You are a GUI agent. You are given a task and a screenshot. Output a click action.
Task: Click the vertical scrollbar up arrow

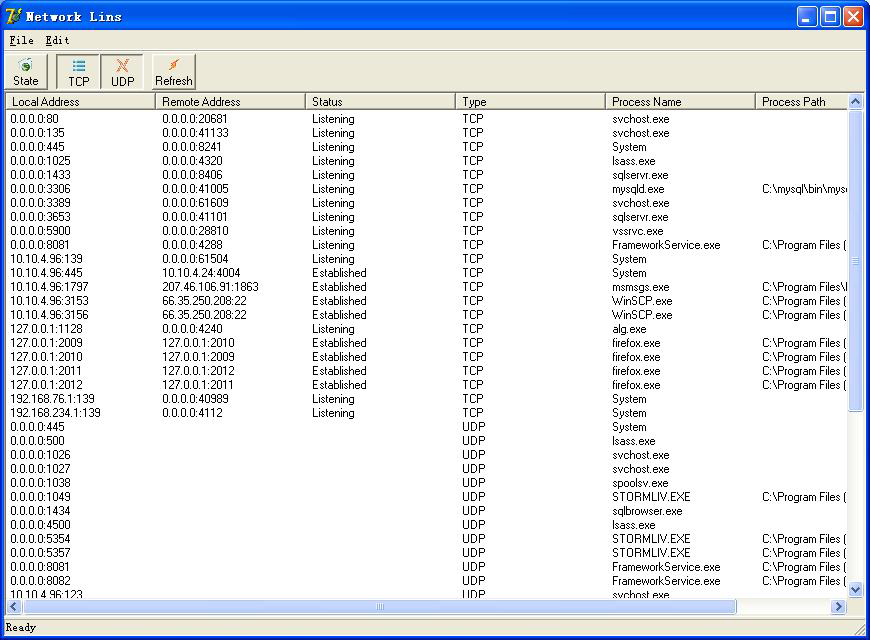point(855,102)
